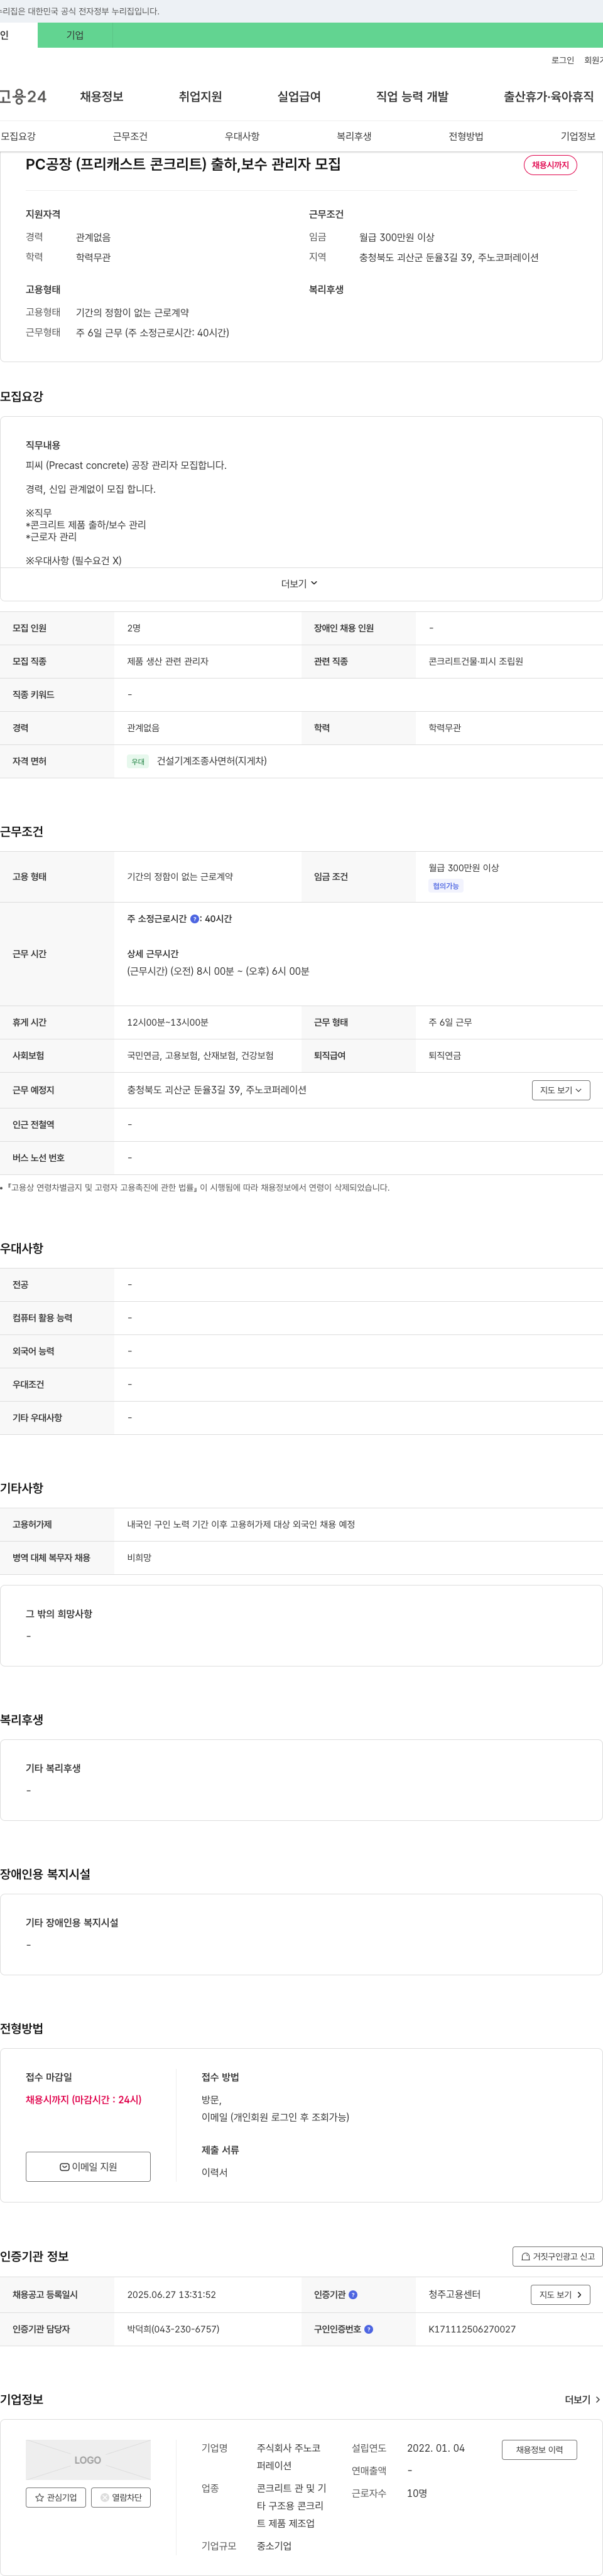Open the 실업급여 menu
The image size is (603, 2576).
tap(299, 97)
